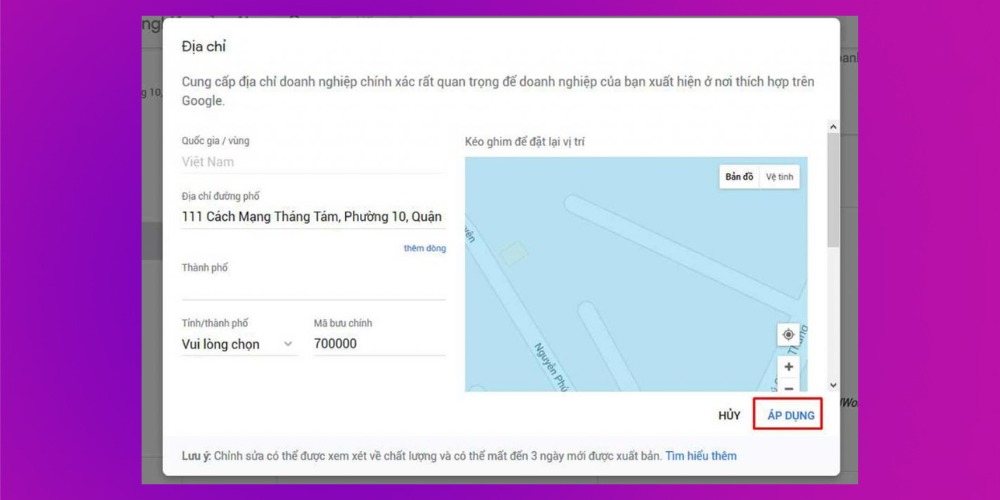This screenshot has width=1000, height=500.
Task: Click the vertical scrollbar thumb in dialog
Action: point(833,190)
